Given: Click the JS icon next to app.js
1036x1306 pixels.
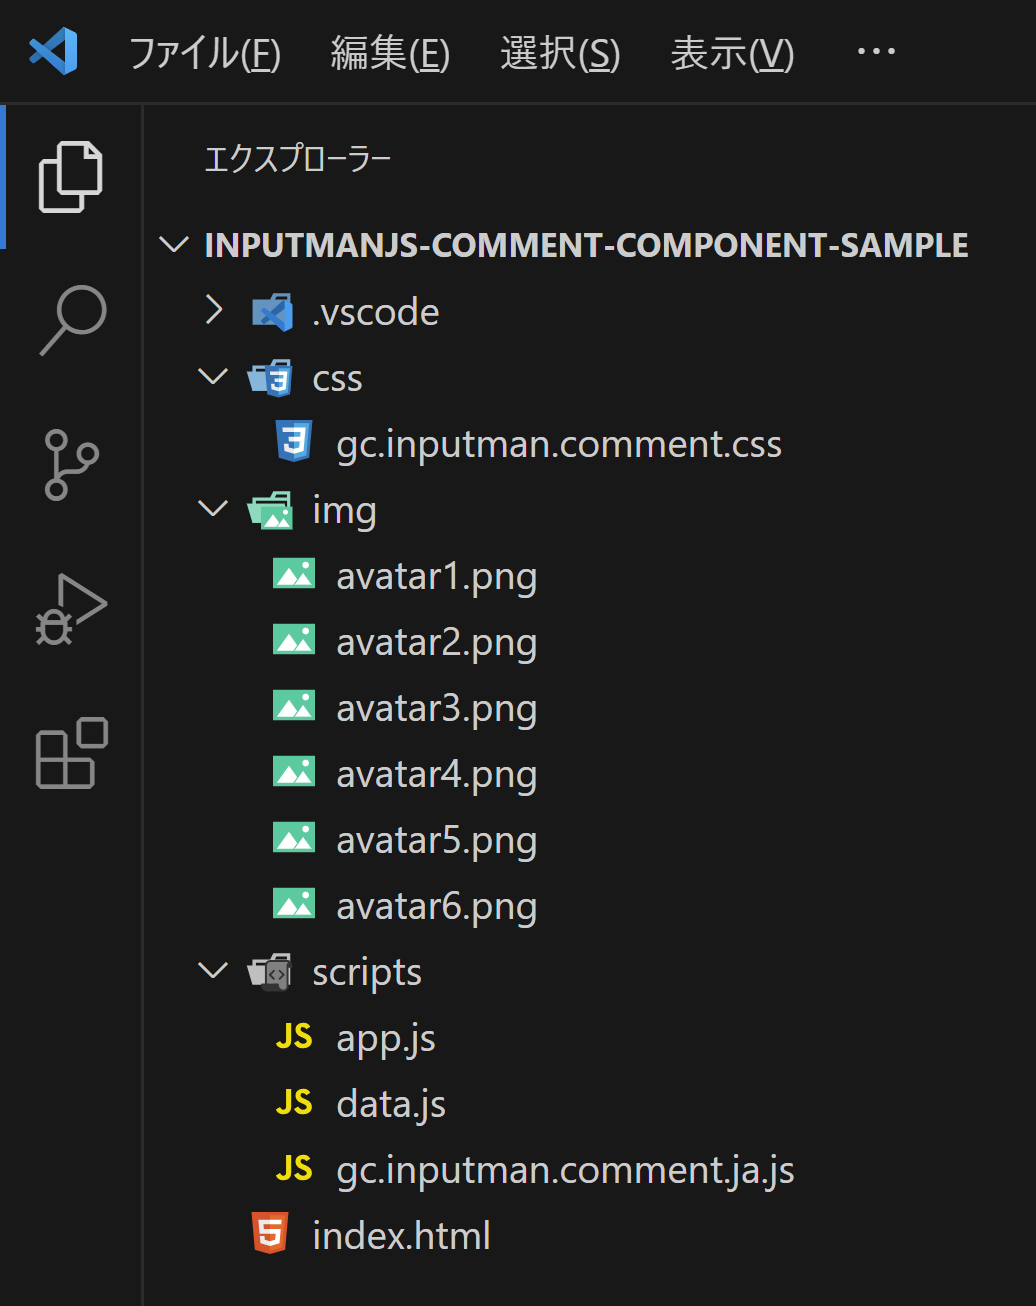Looking at the screenshot, I should click(x=294, y=1037).
